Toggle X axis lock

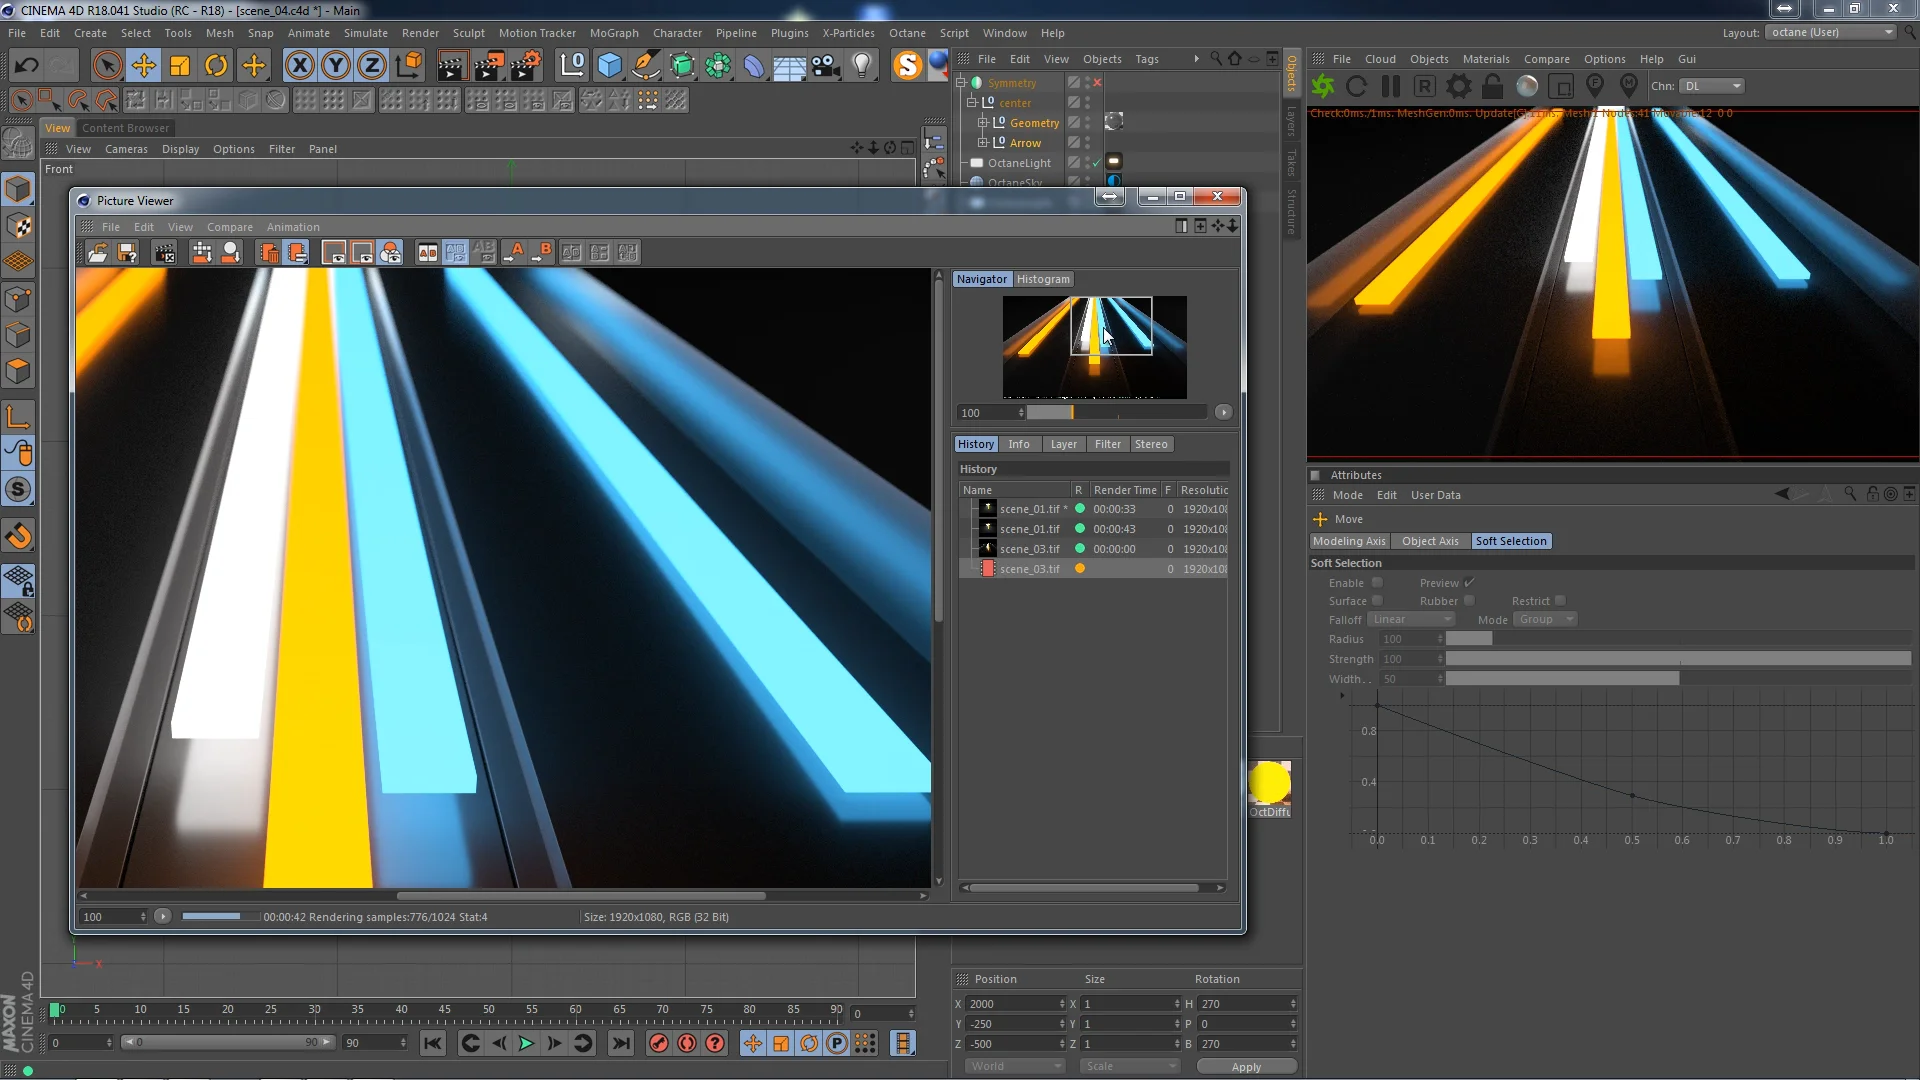pyautogui.click(x=299, y=66)
